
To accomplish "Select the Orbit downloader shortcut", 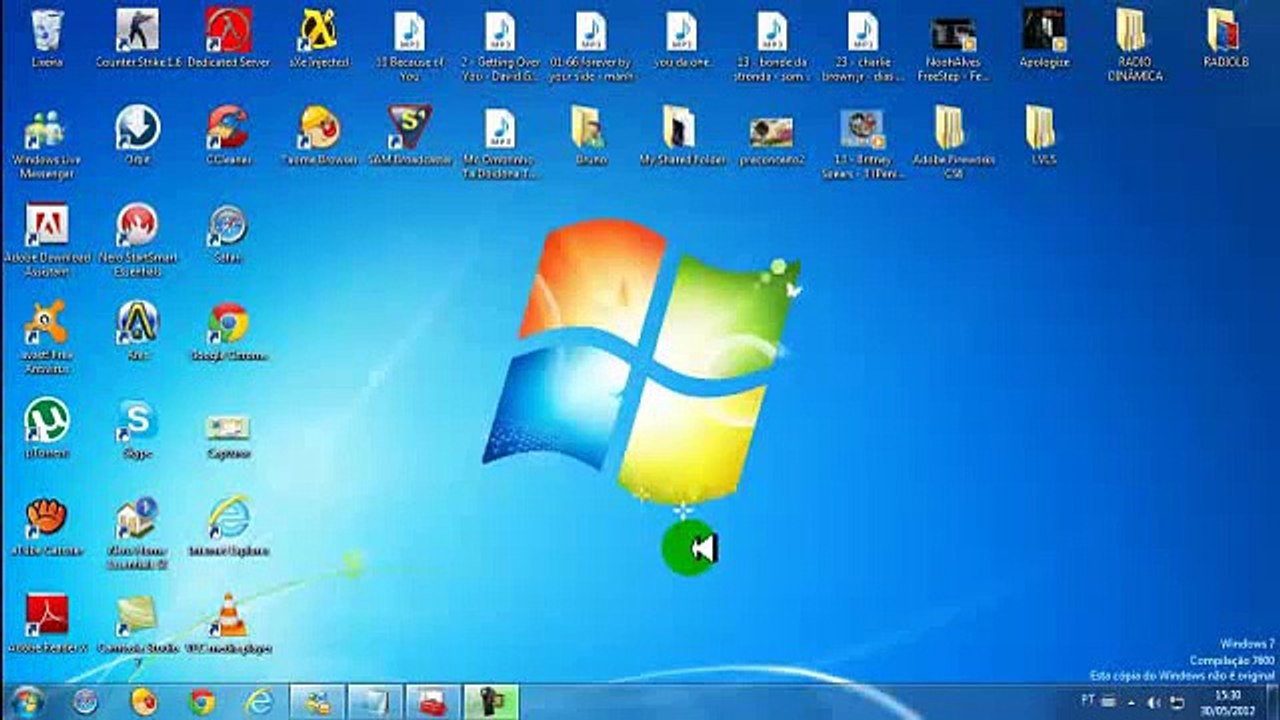I will [x=138, y=136].
